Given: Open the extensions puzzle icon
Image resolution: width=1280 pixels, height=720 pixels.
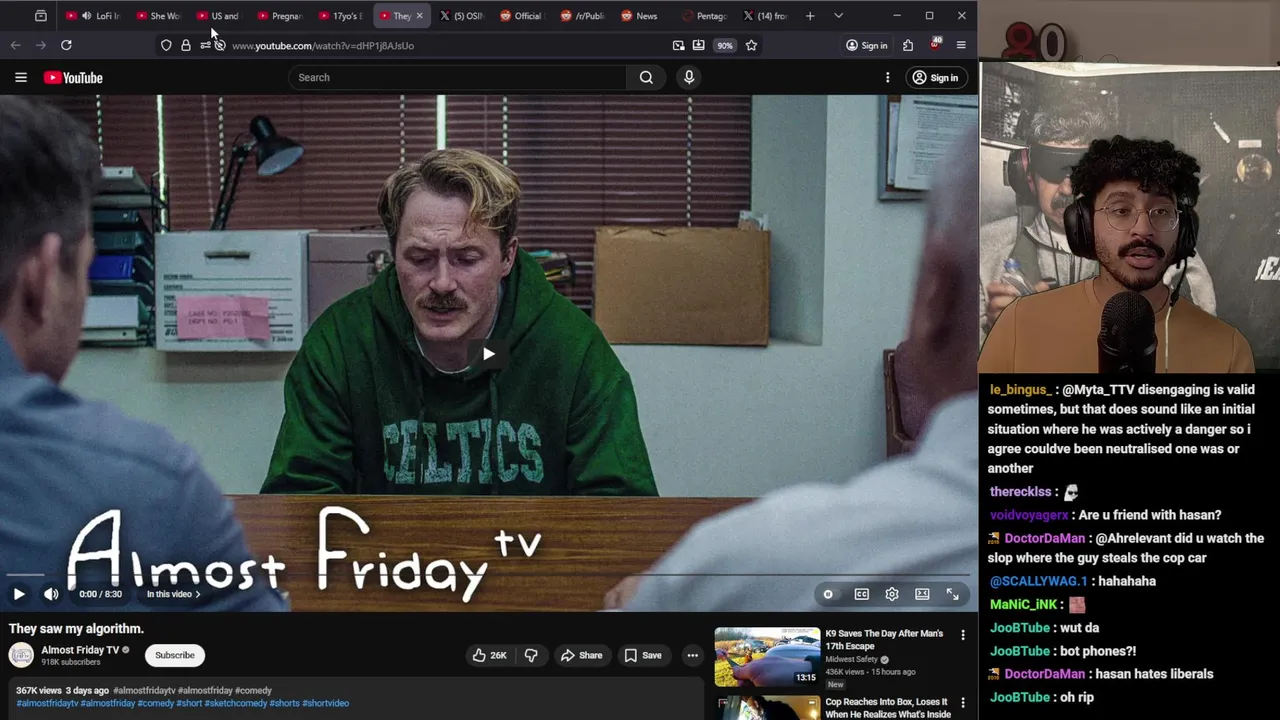Looking at the screenshot, I should pos(908,45).
